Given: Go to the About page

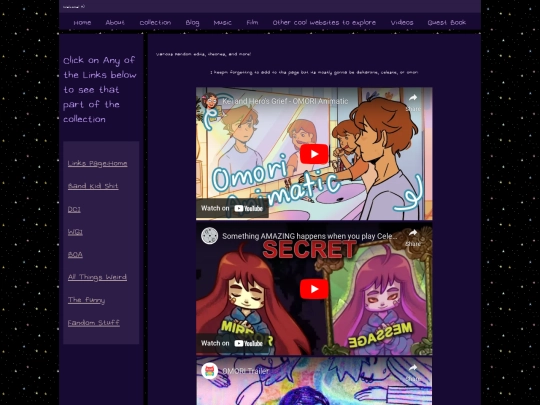Looking at the screenshot, I should (x=115, y=22).
